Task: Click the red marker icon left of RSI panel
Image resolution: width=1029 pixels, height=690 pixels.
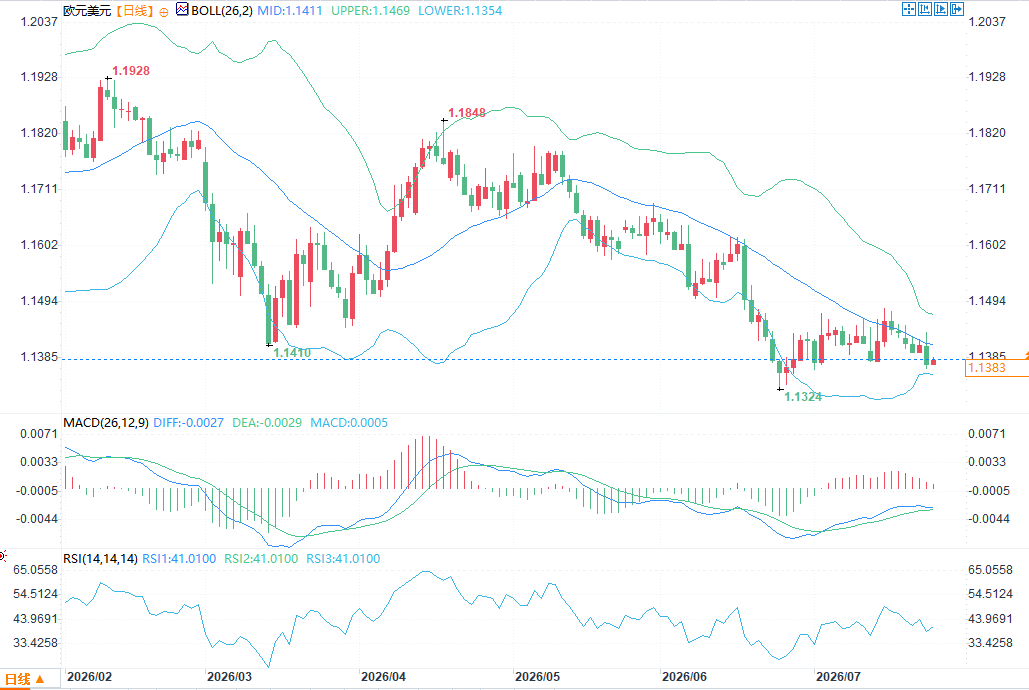Action: pos(3,556)
